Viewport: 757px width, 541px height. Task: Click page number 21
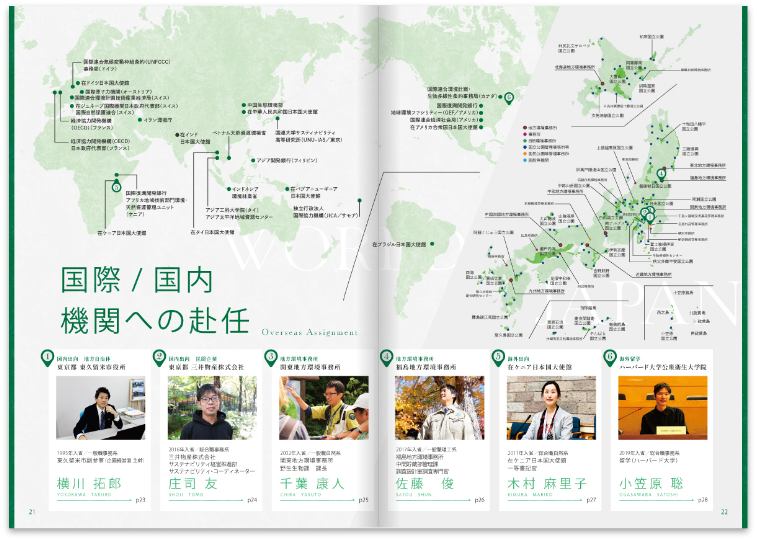pyautogui.click(x=32, y=512)
